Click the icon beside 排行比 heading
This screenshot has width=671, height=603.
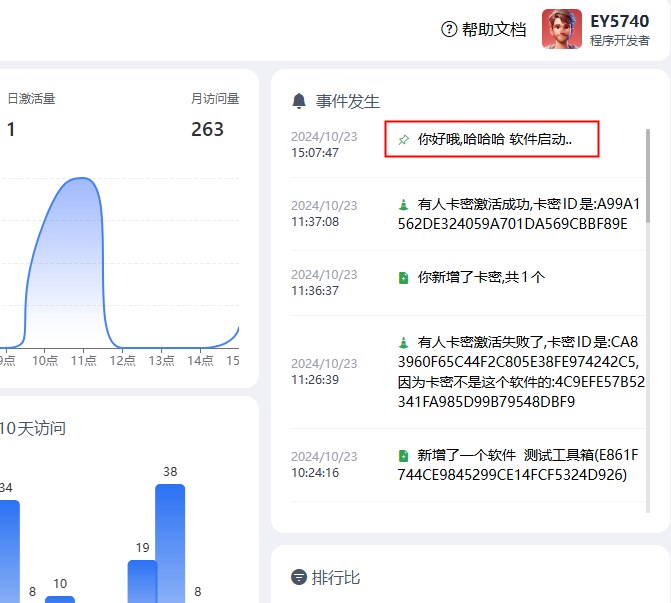coord(299,577)
